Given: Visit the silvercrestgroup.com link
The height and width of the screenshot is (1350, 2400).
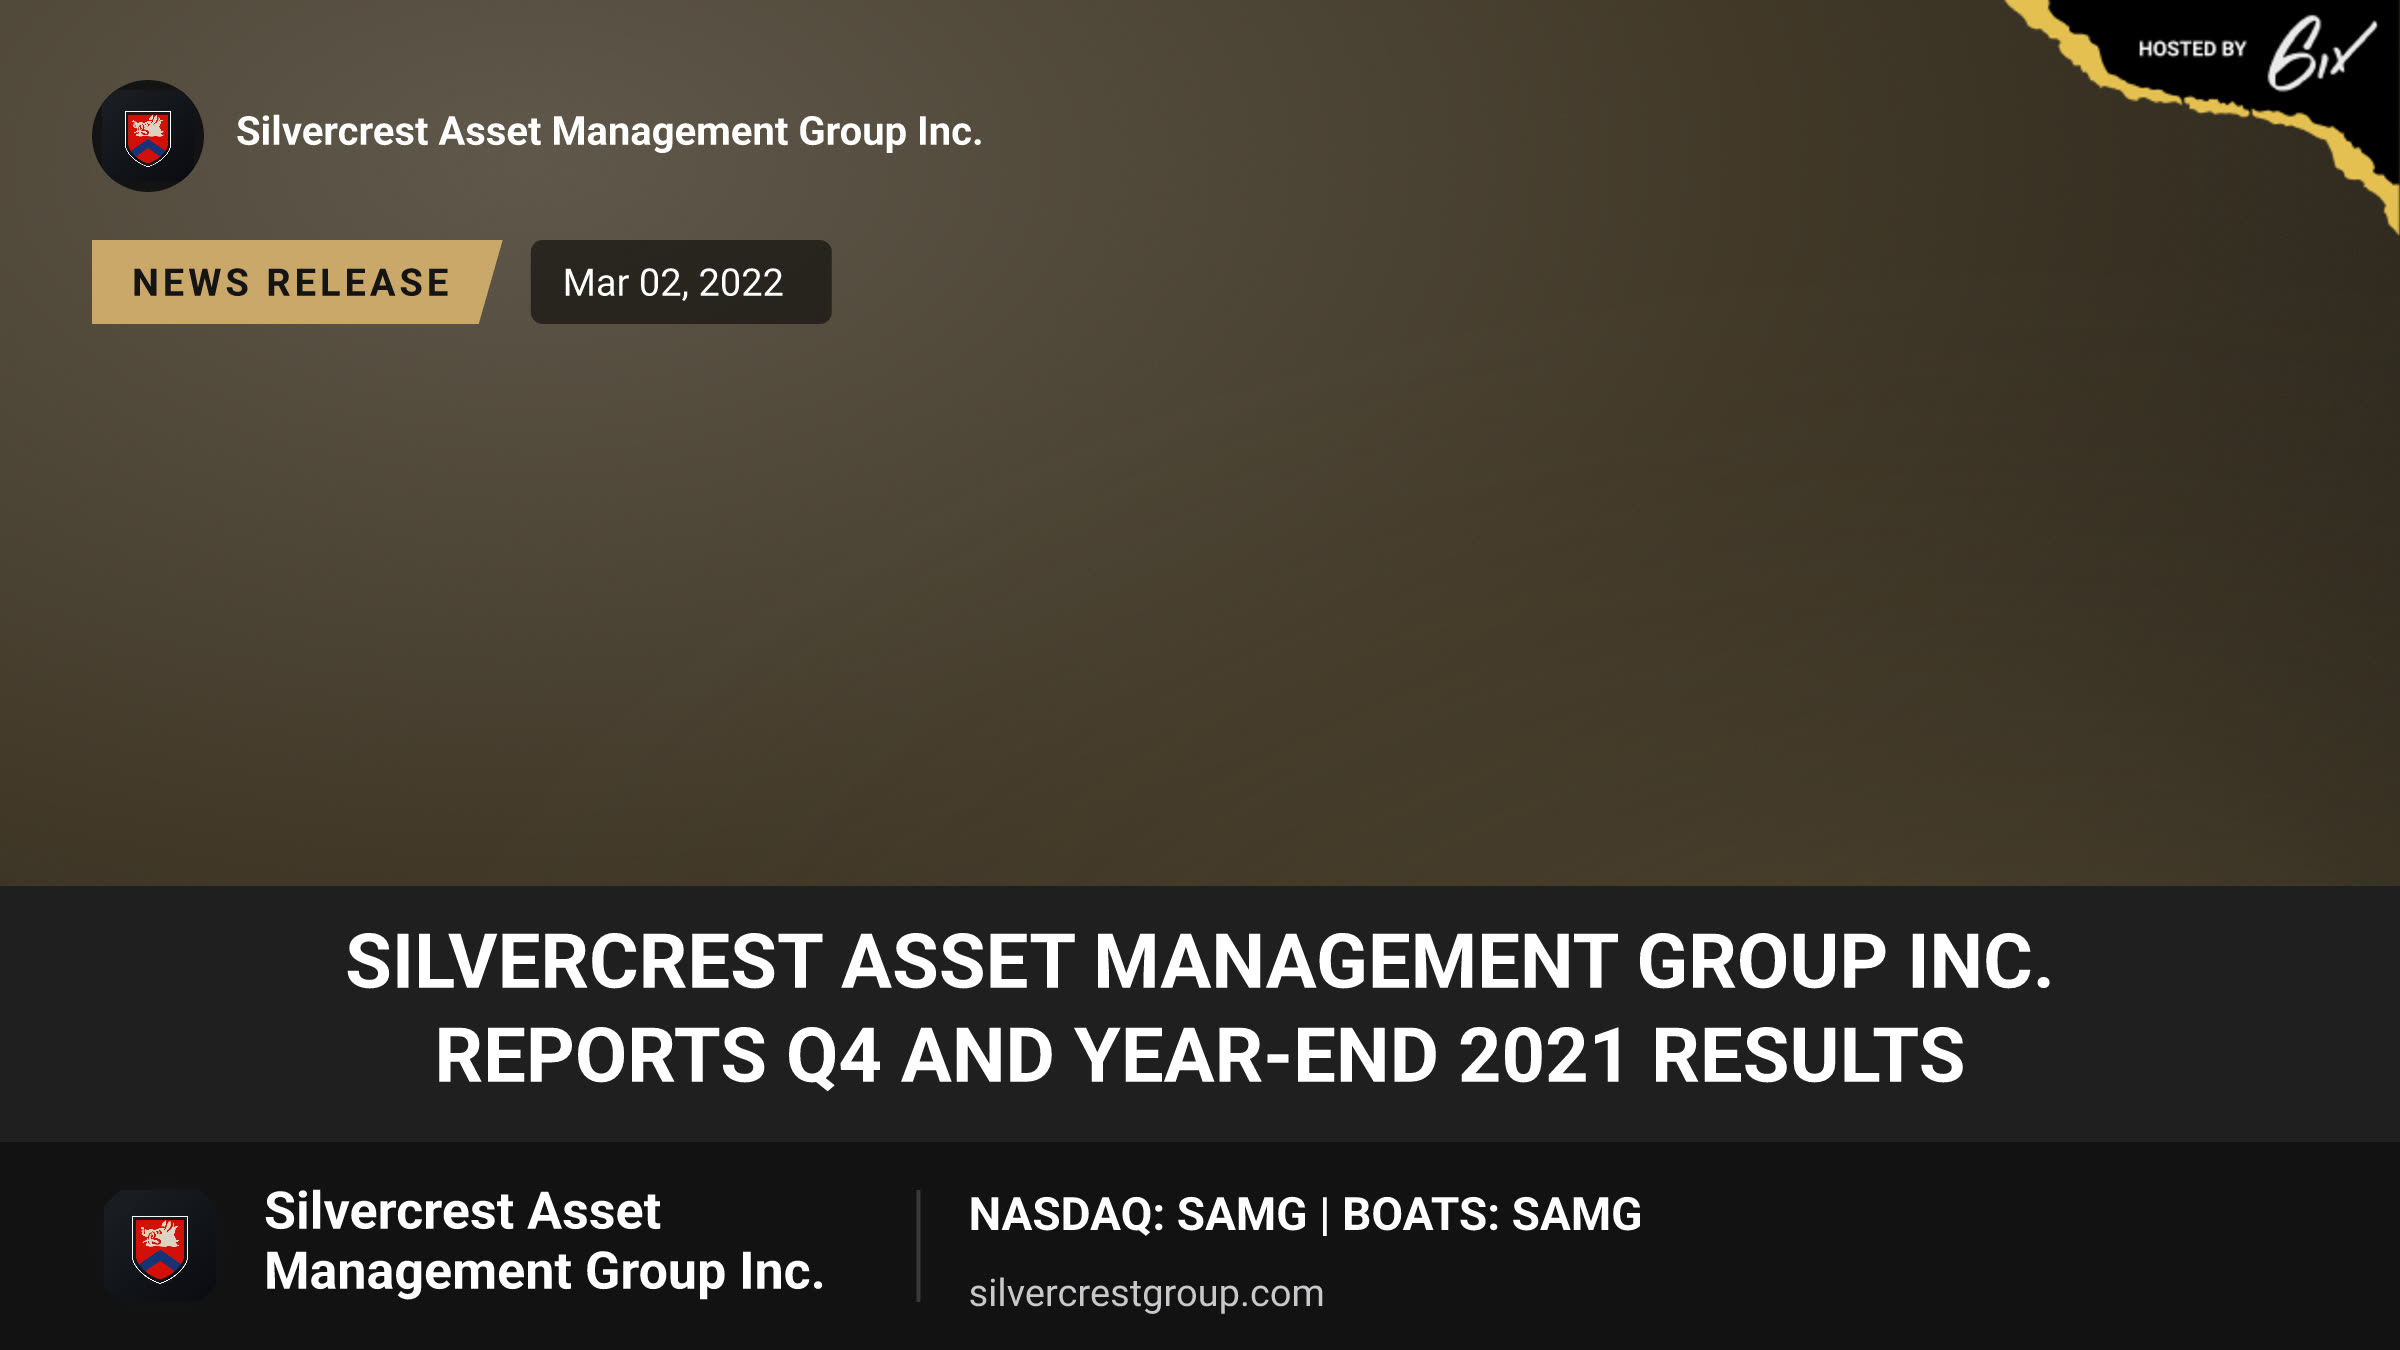Looking at the screenshot, I should [x=1146, y=1293].
